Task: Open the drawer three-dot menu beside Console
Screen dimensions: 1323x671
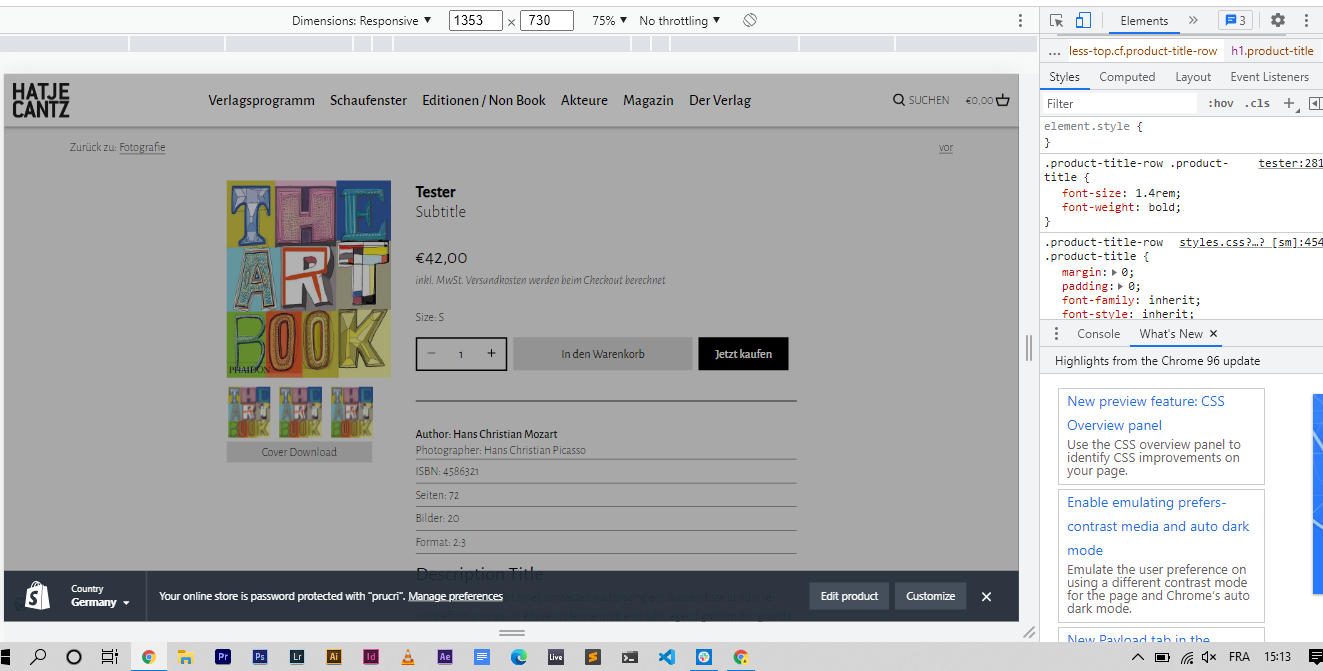Action: [x=1056, y=334]
